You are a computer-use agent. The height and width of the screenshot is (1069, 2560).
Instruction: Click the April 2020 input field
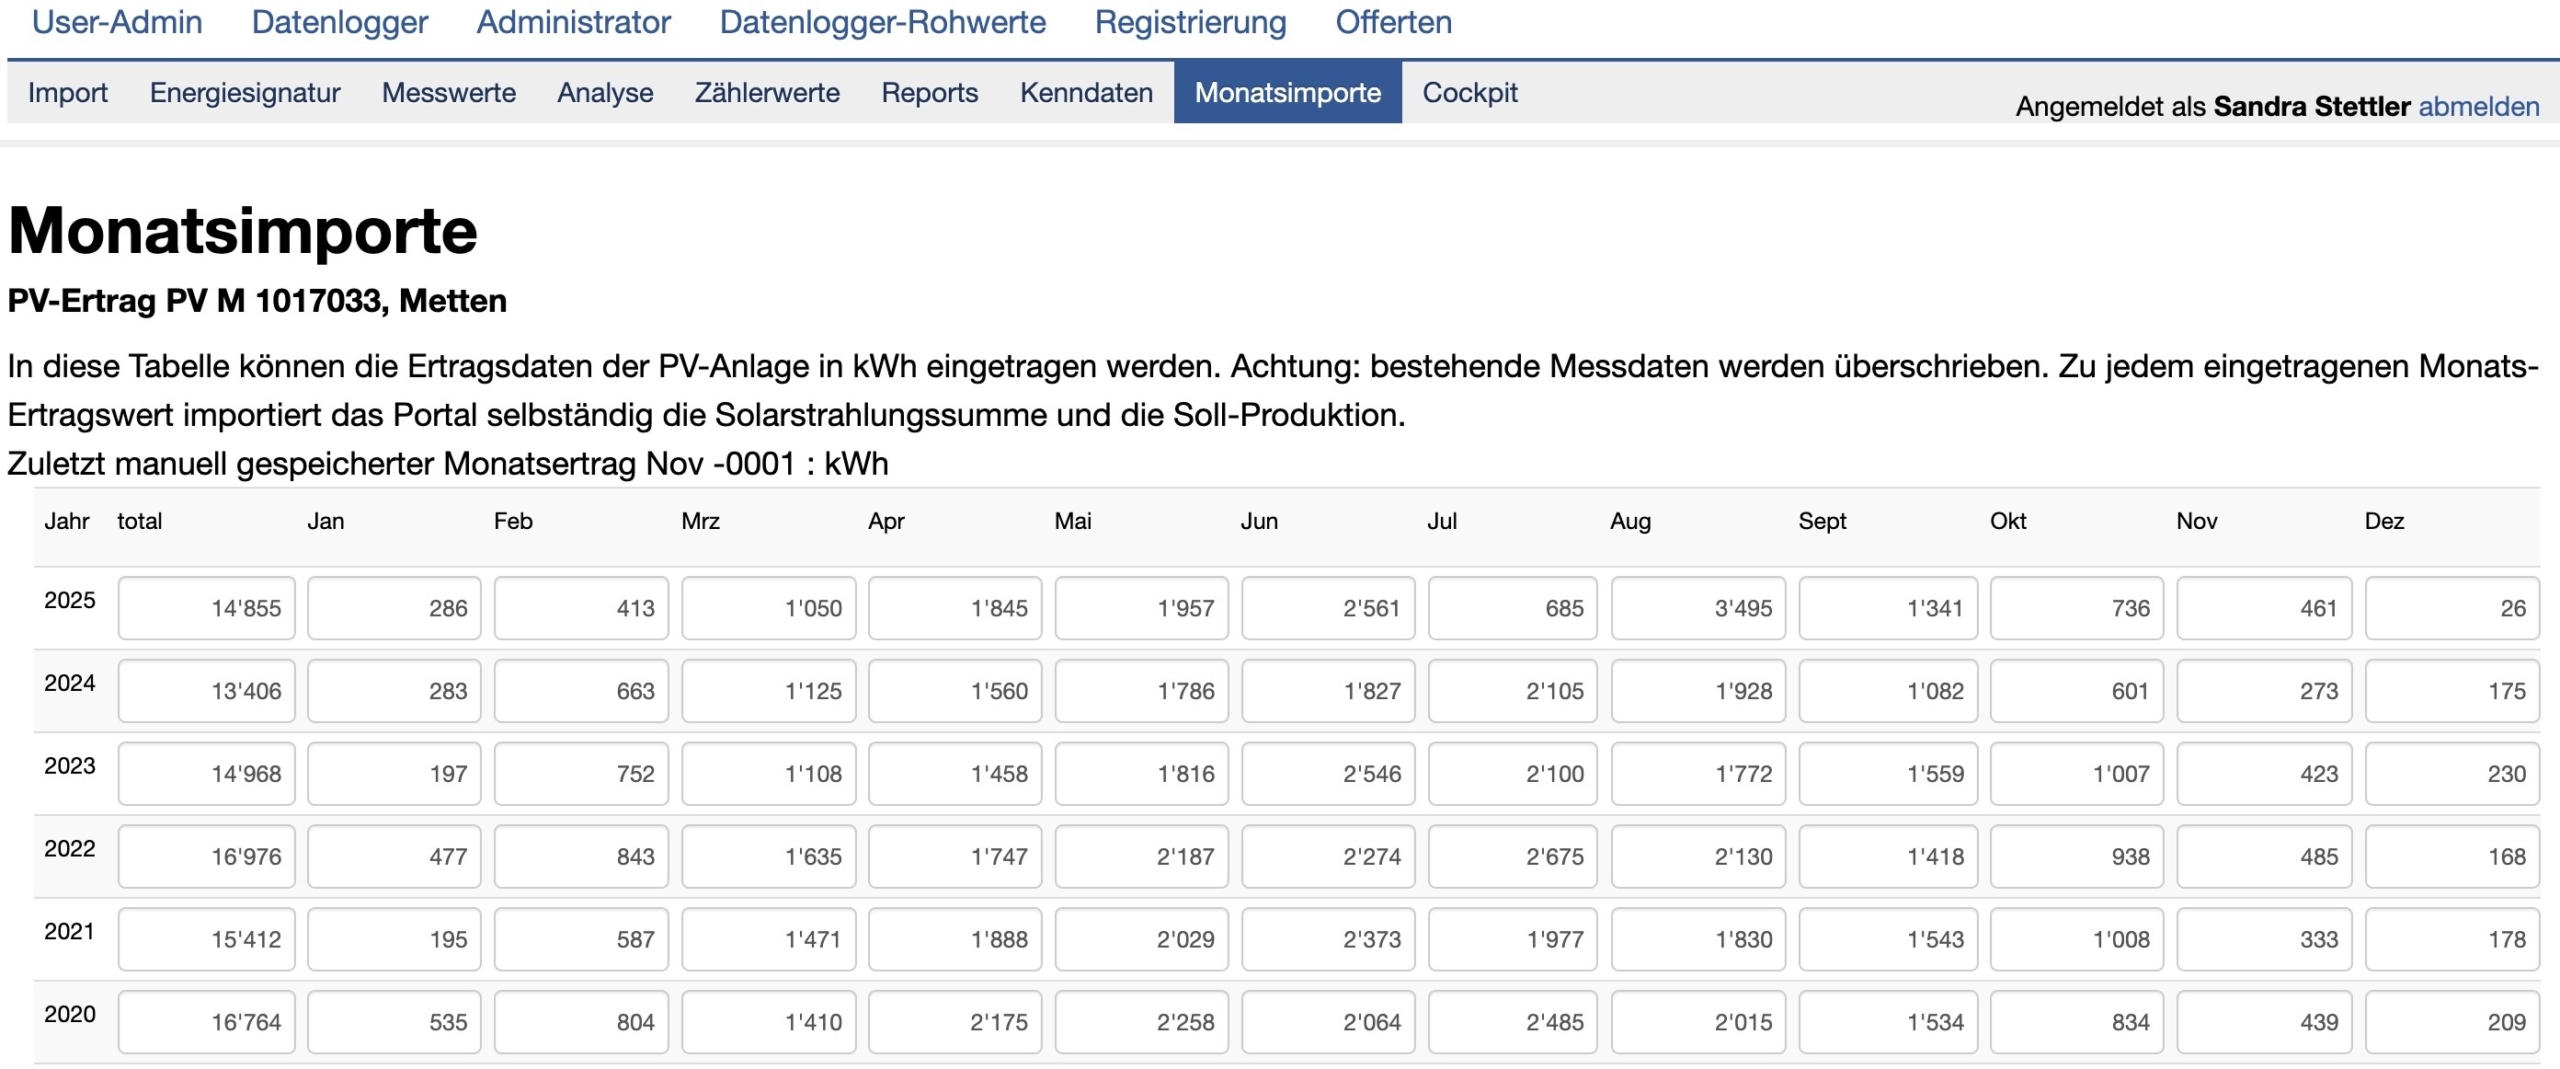(954, 1023)
